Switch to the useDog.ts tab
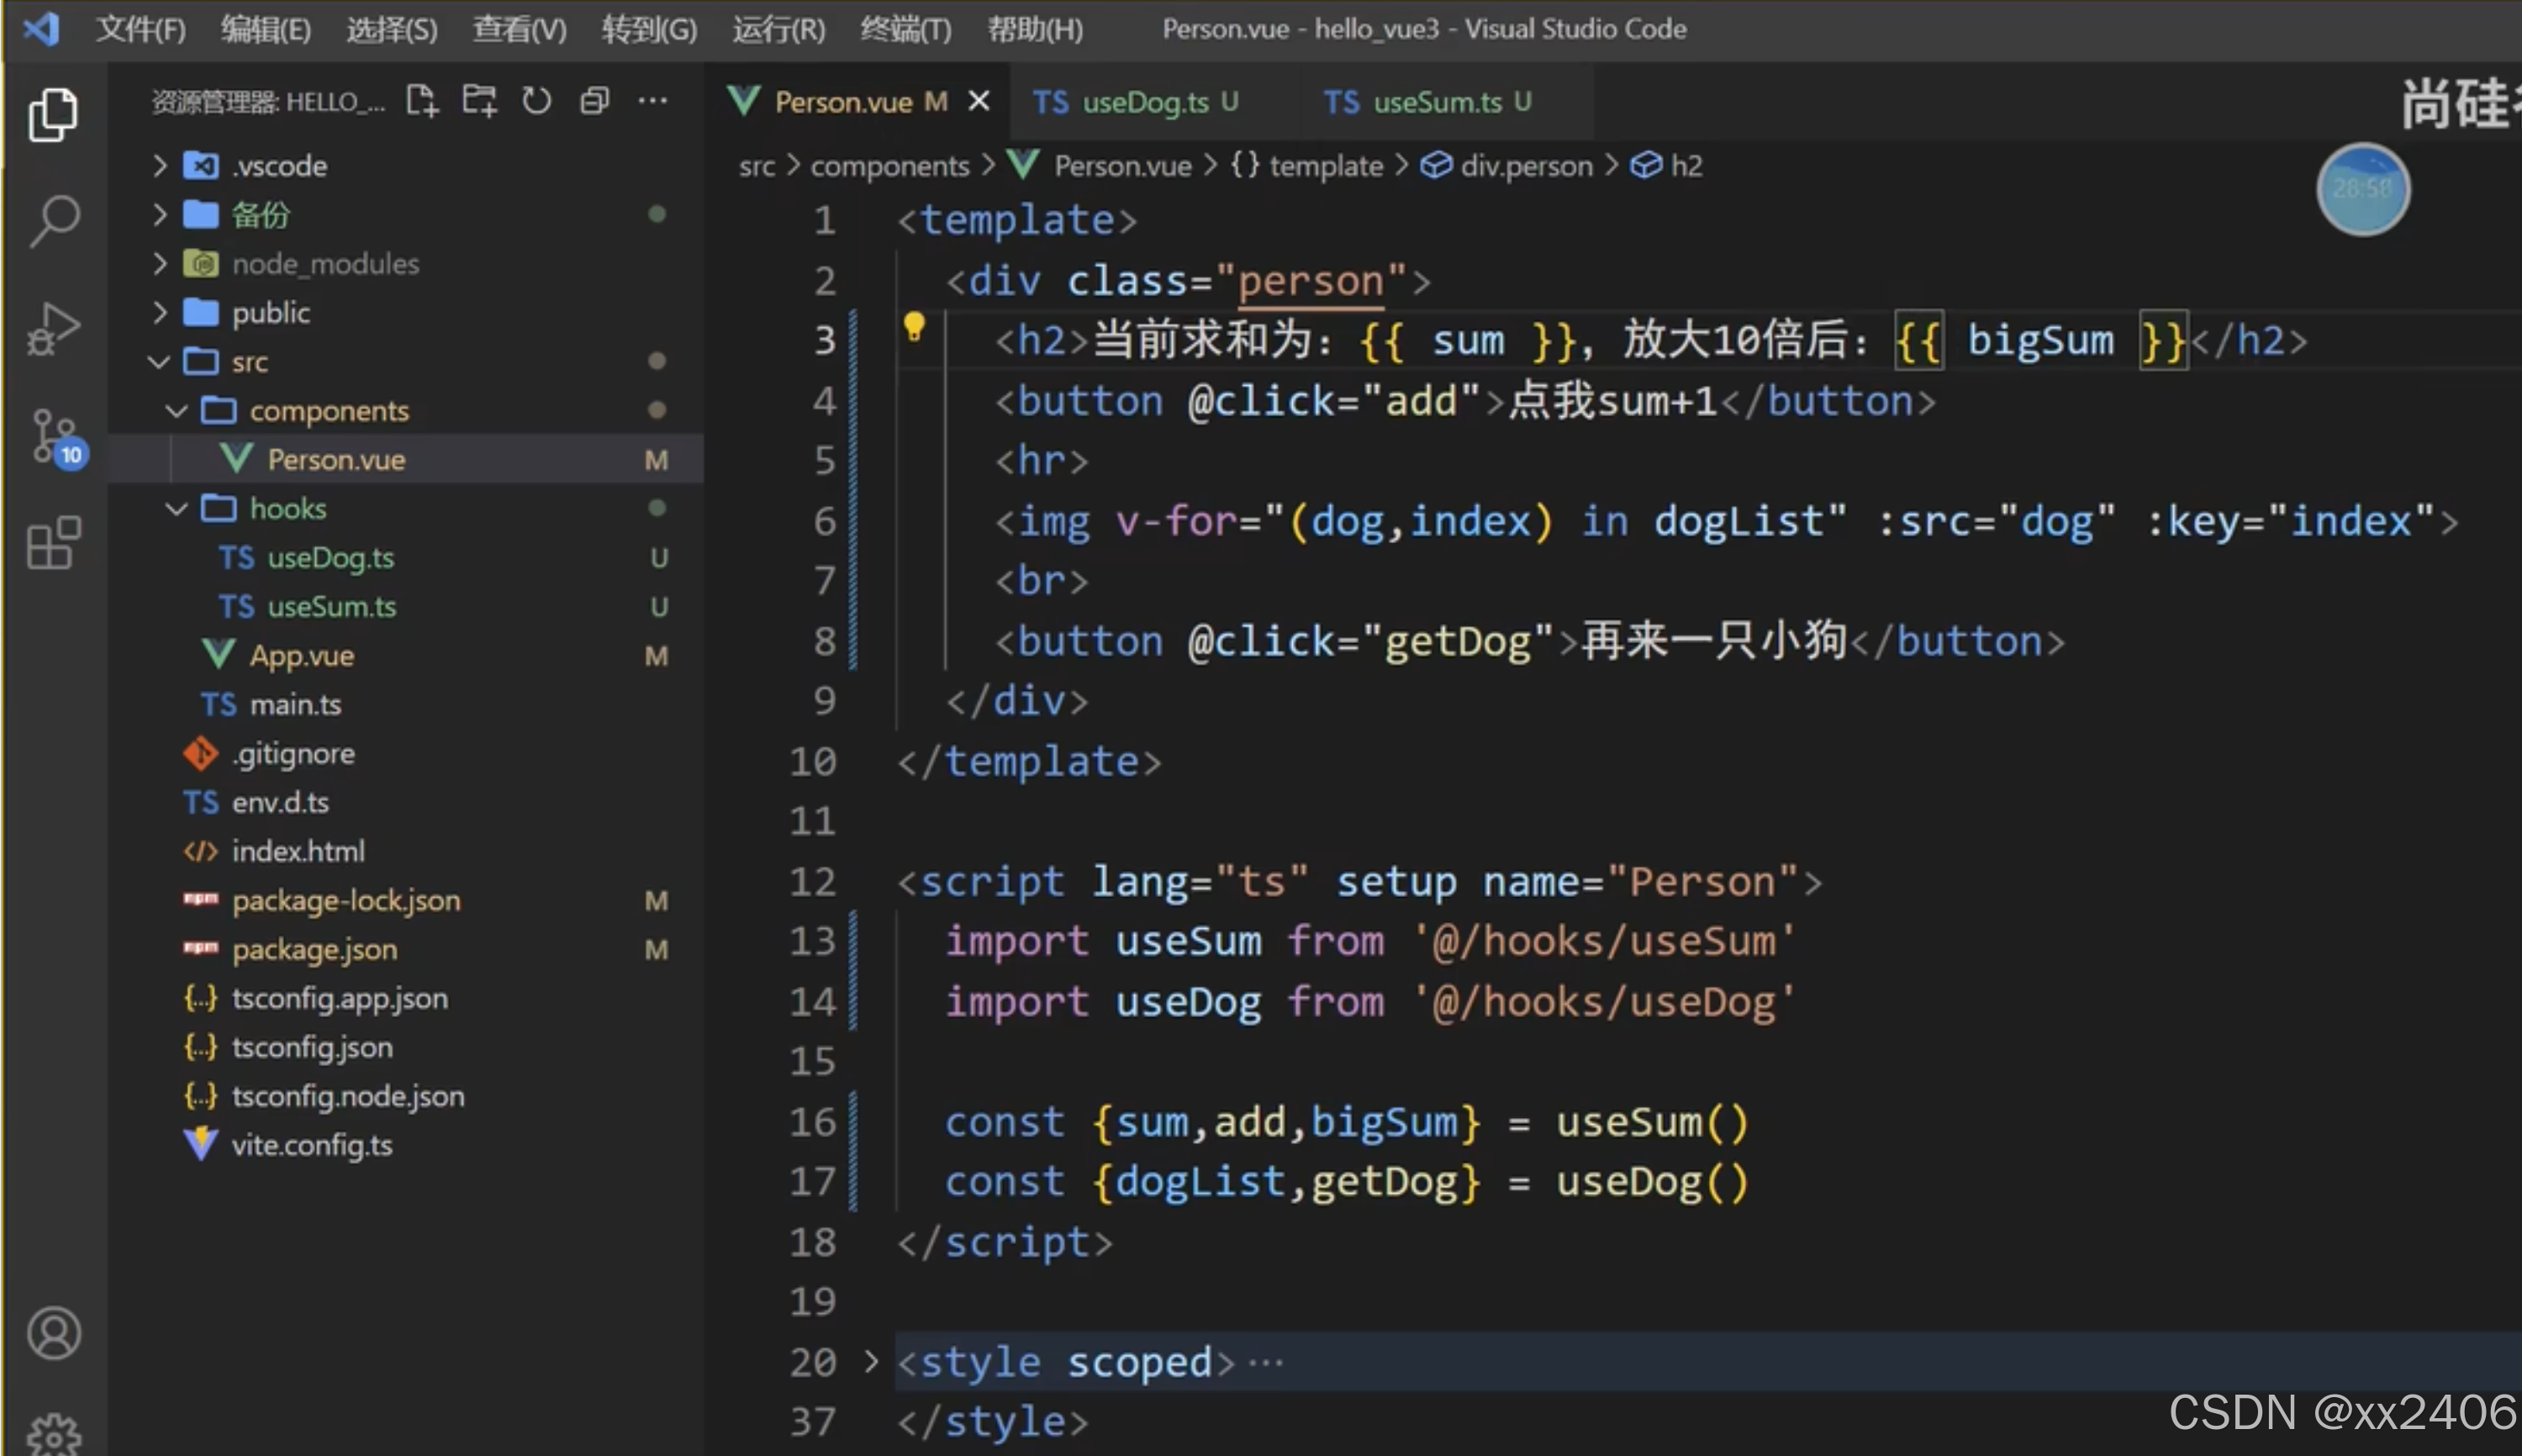2522x1456 pixels. [1145, 102]
